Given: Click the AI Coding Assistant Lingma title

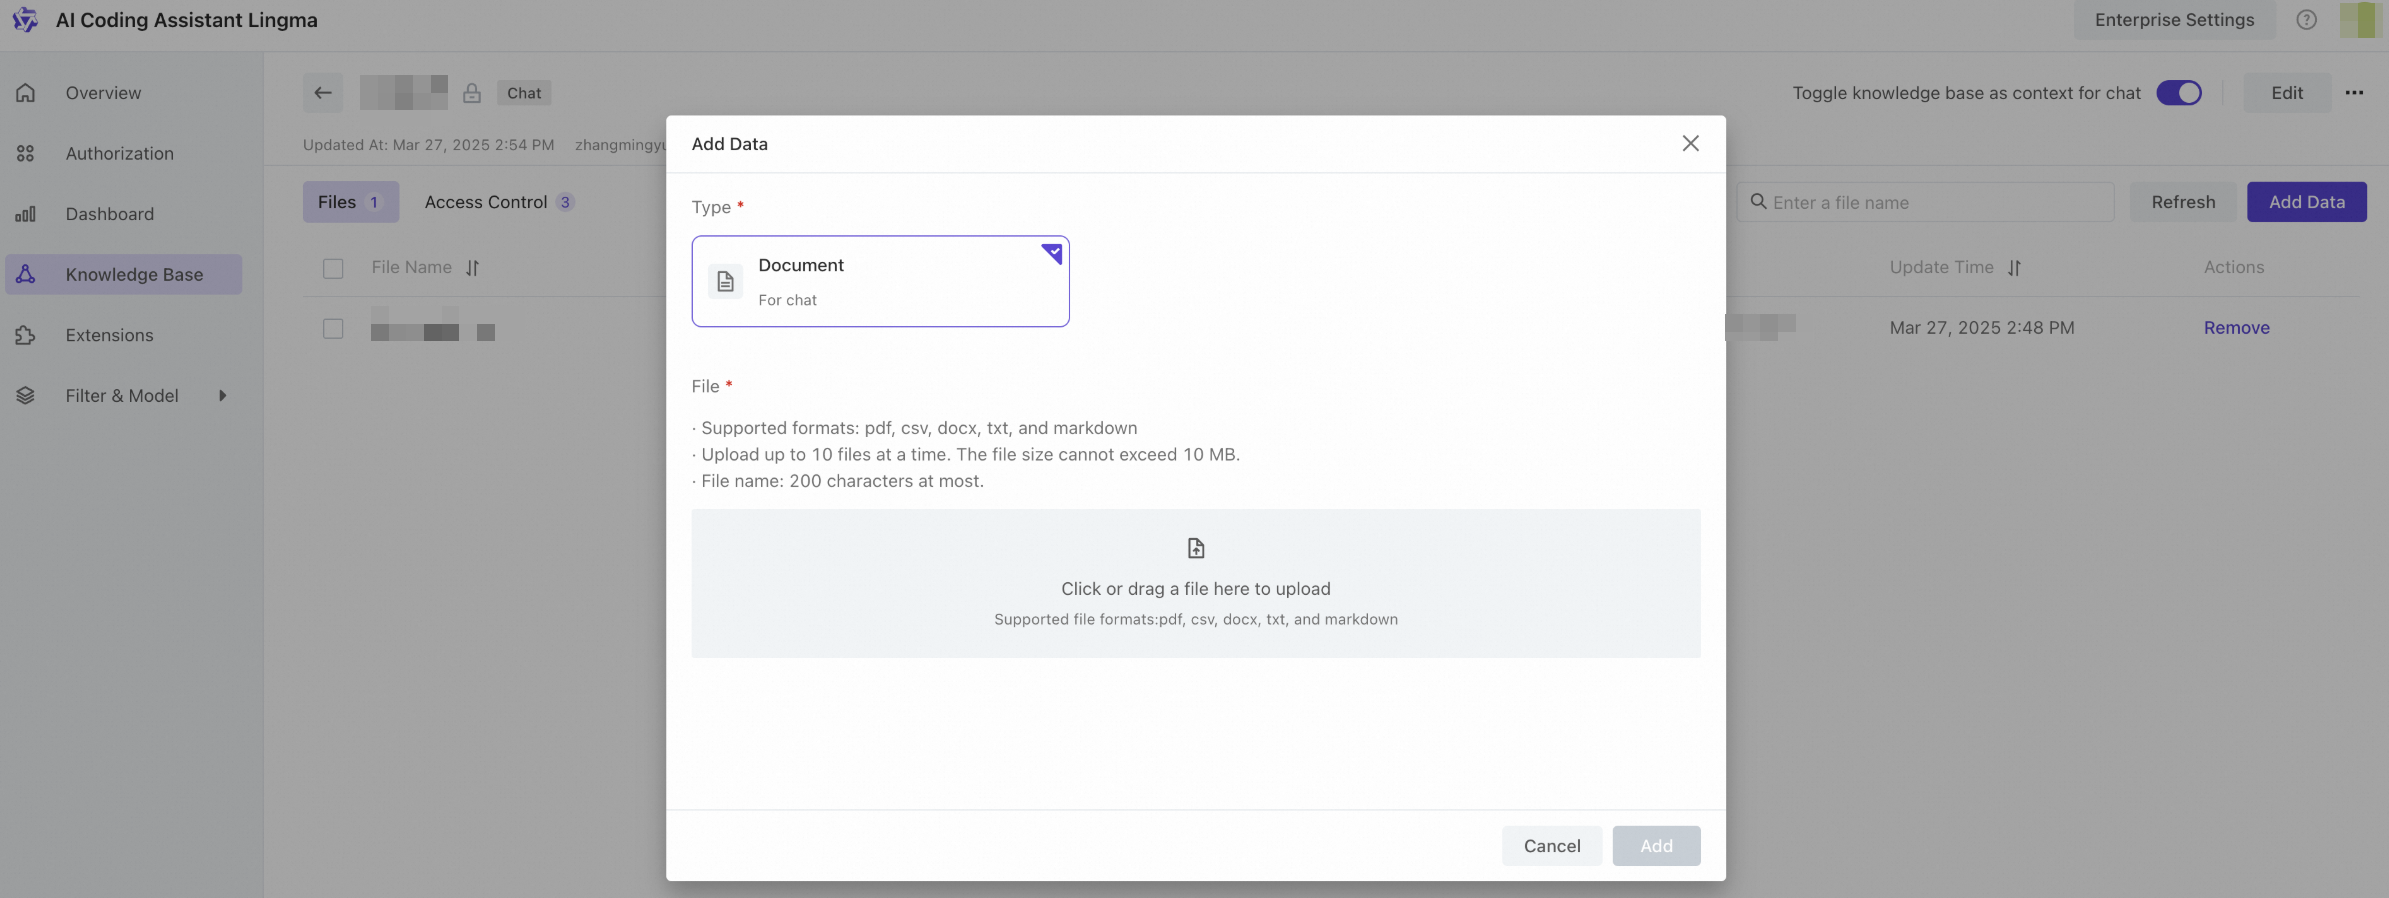Looking at the screenshot, I should (187, 20).
